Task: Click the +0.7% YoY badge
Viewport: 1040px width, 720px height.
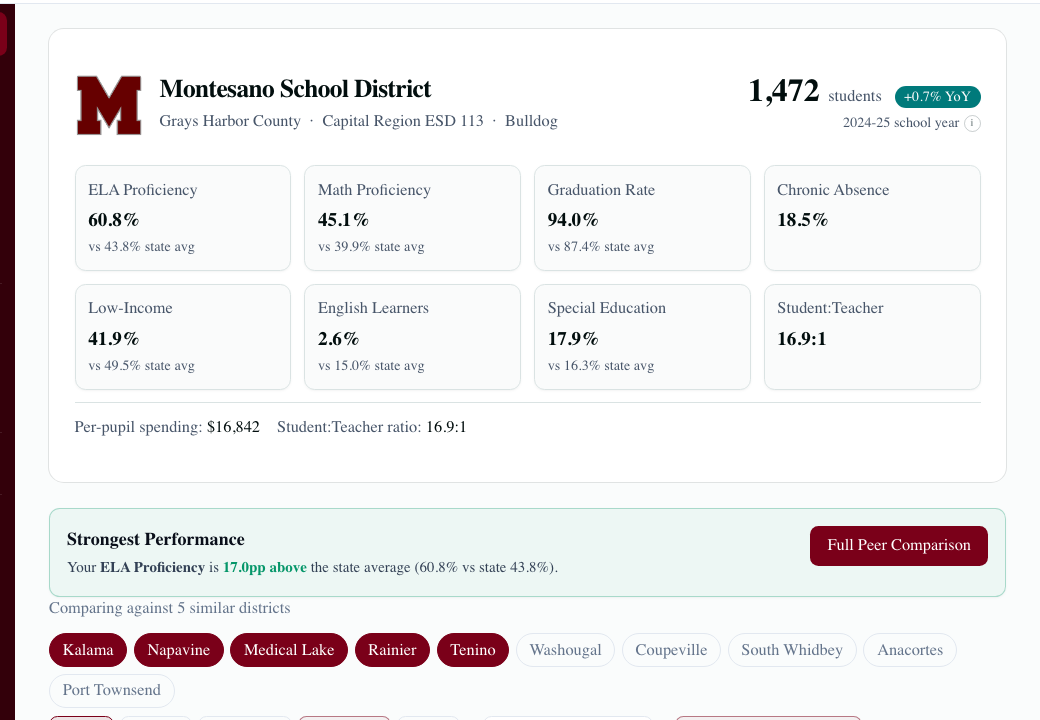Action: [x=937, y=97]
